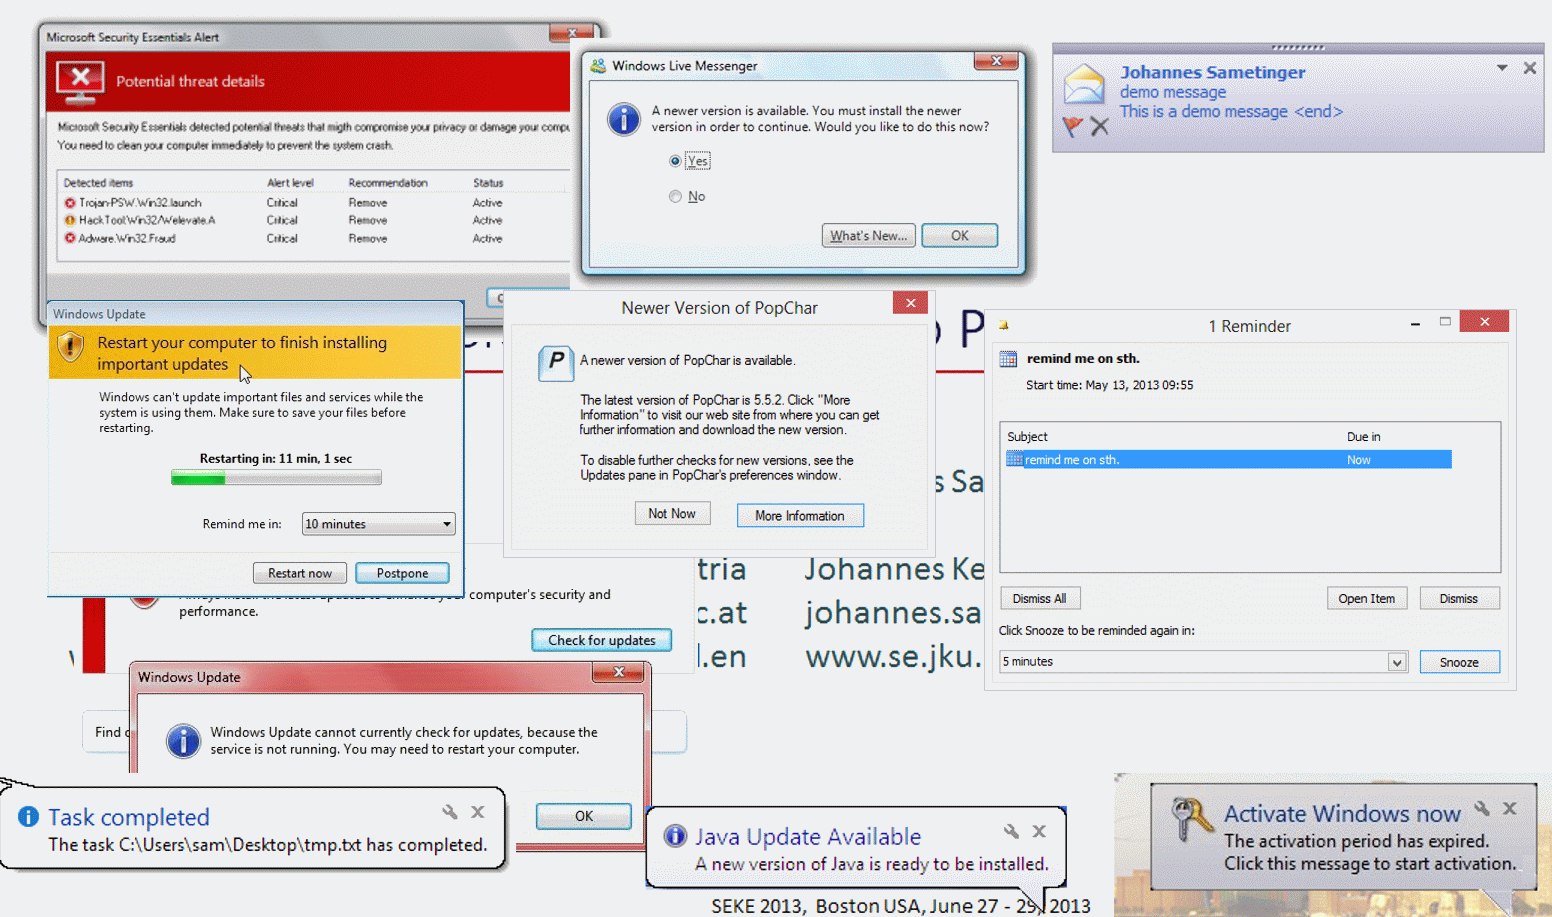Click More Information in PopChar dialog
The width and height of the screenshot is (1552, 917).
(800, 515)
